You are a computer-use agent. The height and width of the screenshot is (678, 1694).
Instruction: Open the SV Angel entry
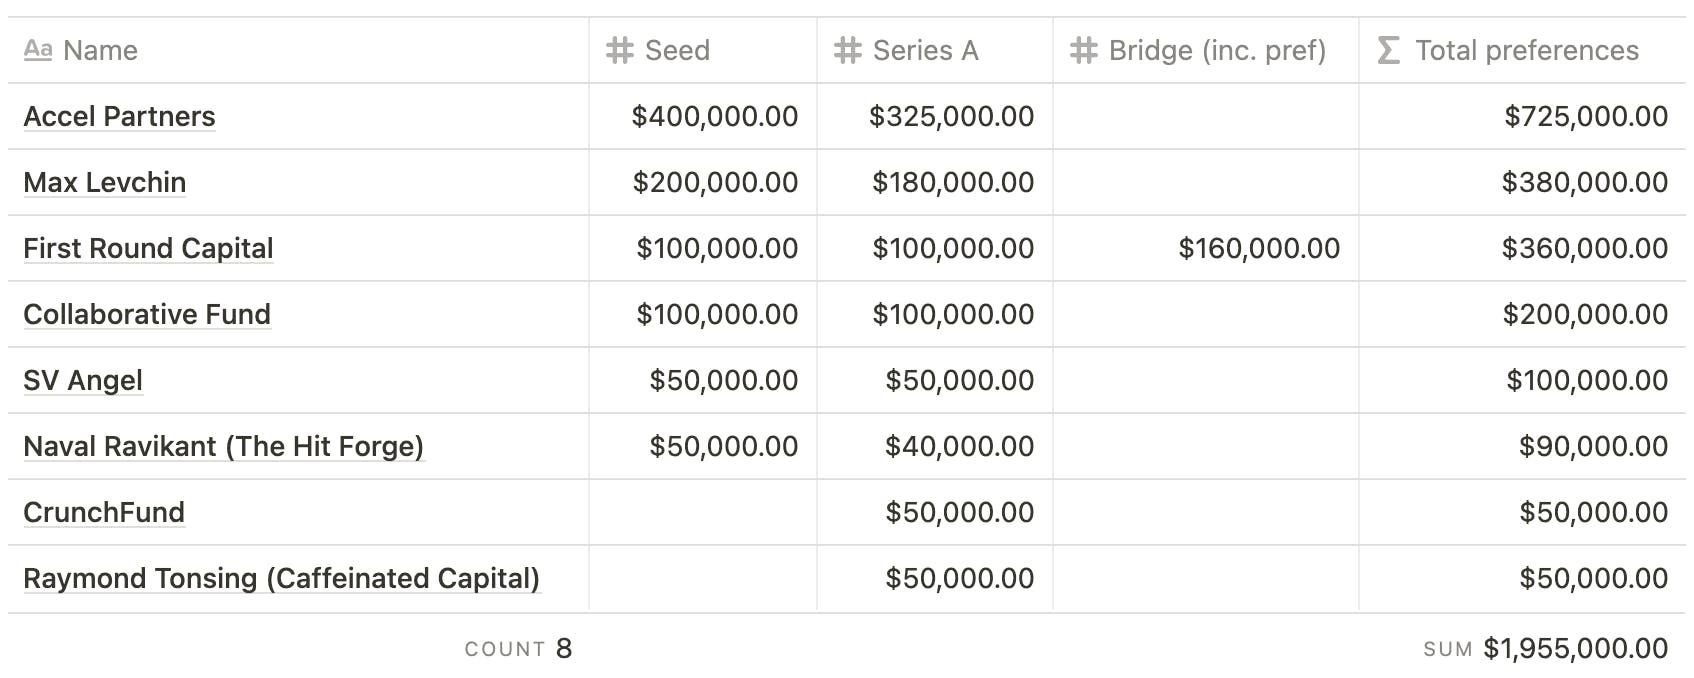(x=83, y=381)
